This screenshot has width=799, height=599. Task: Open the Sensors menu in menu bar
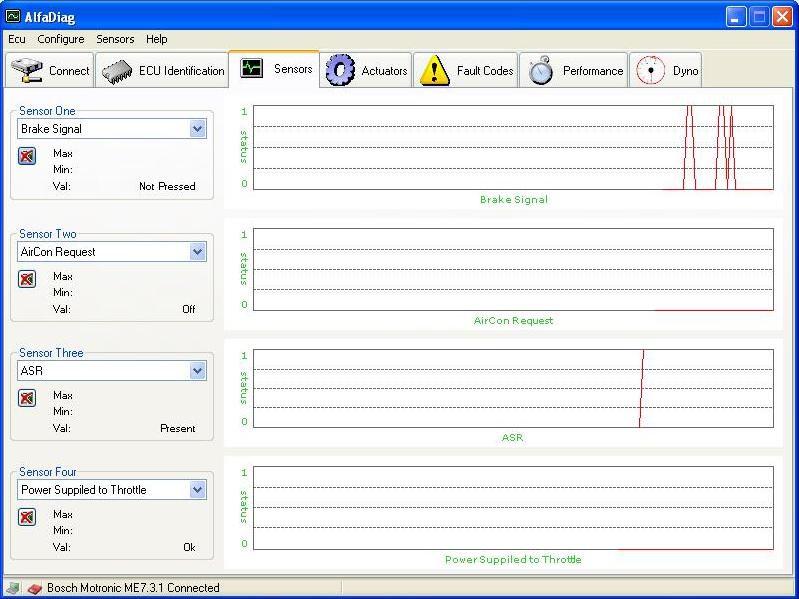115,39
